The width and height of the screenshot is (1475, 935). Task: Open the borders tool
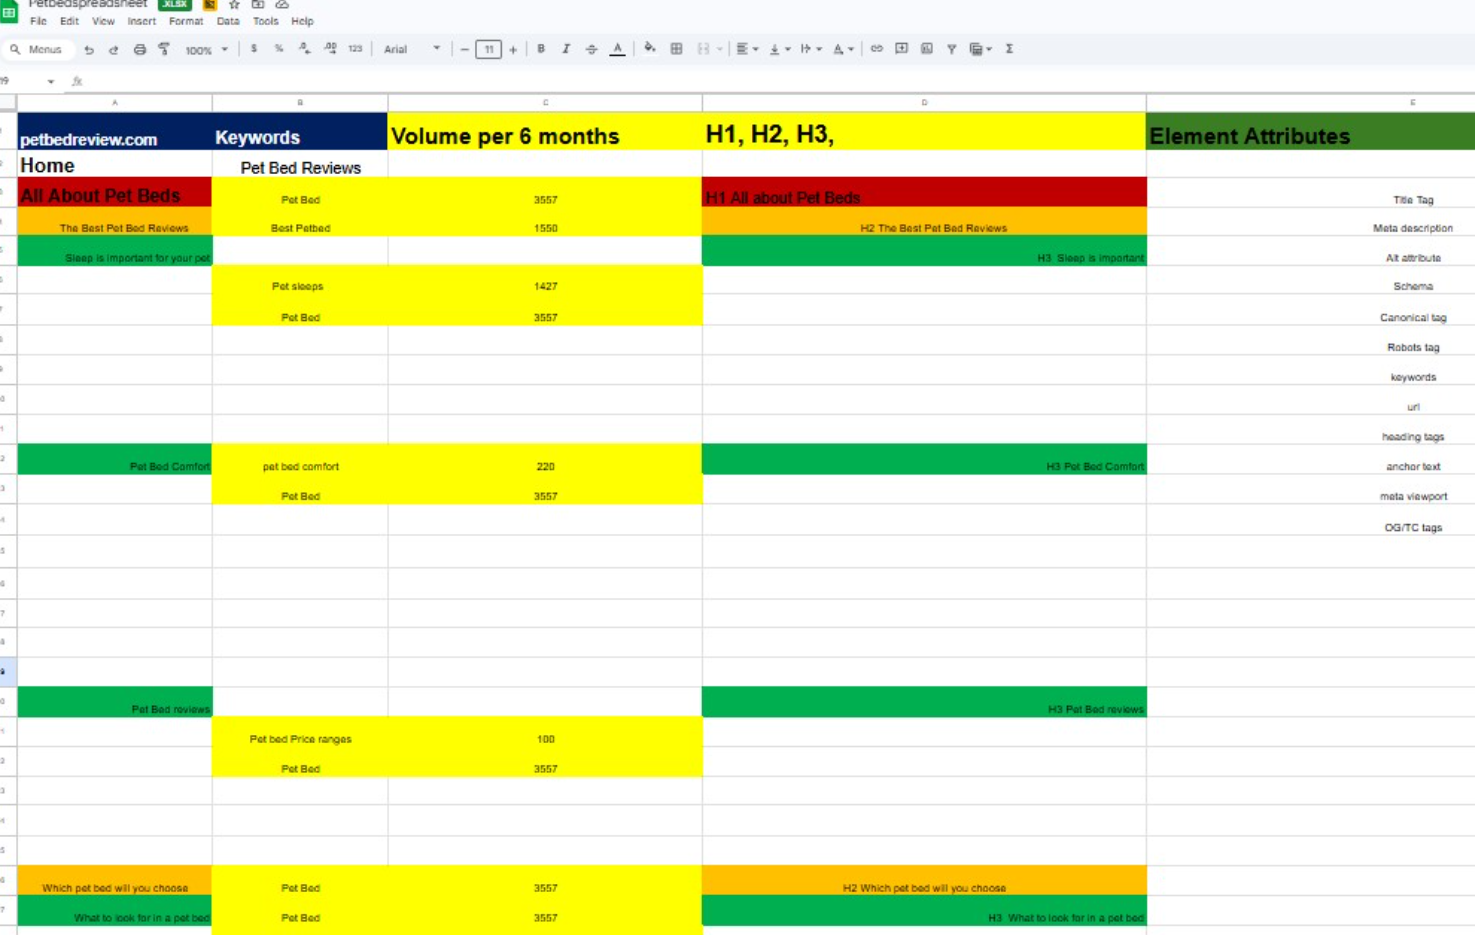(x=677, y=49)
